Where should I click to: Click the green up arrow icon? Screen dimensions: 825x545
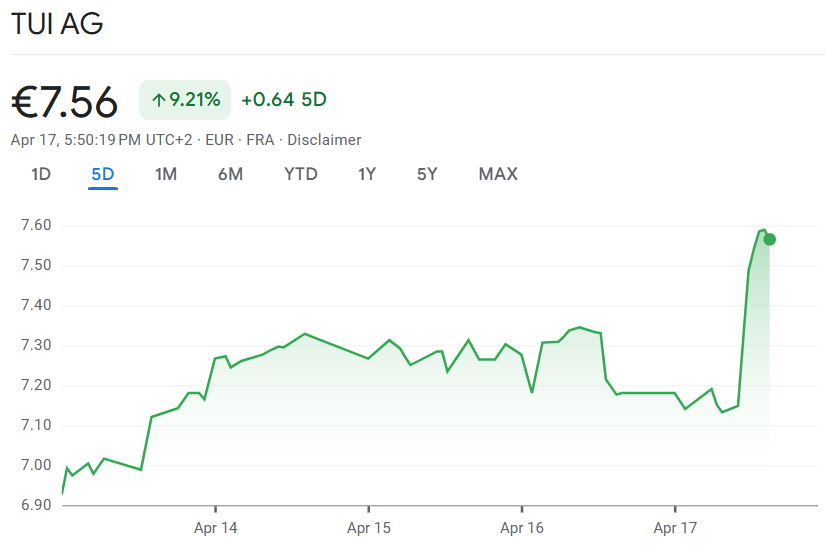coord(157,100)
